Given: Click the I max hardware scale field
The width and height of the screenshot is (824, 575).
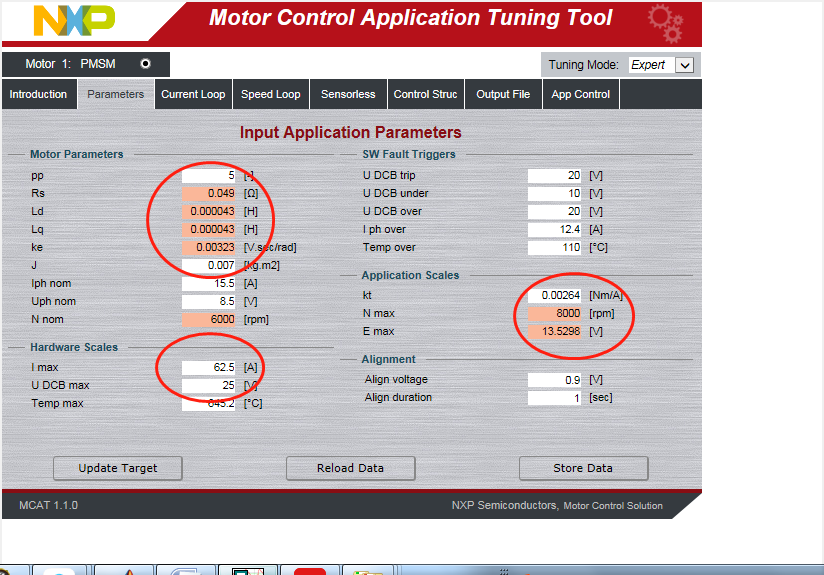Looking at the screenshot, I should coord(209,367).
